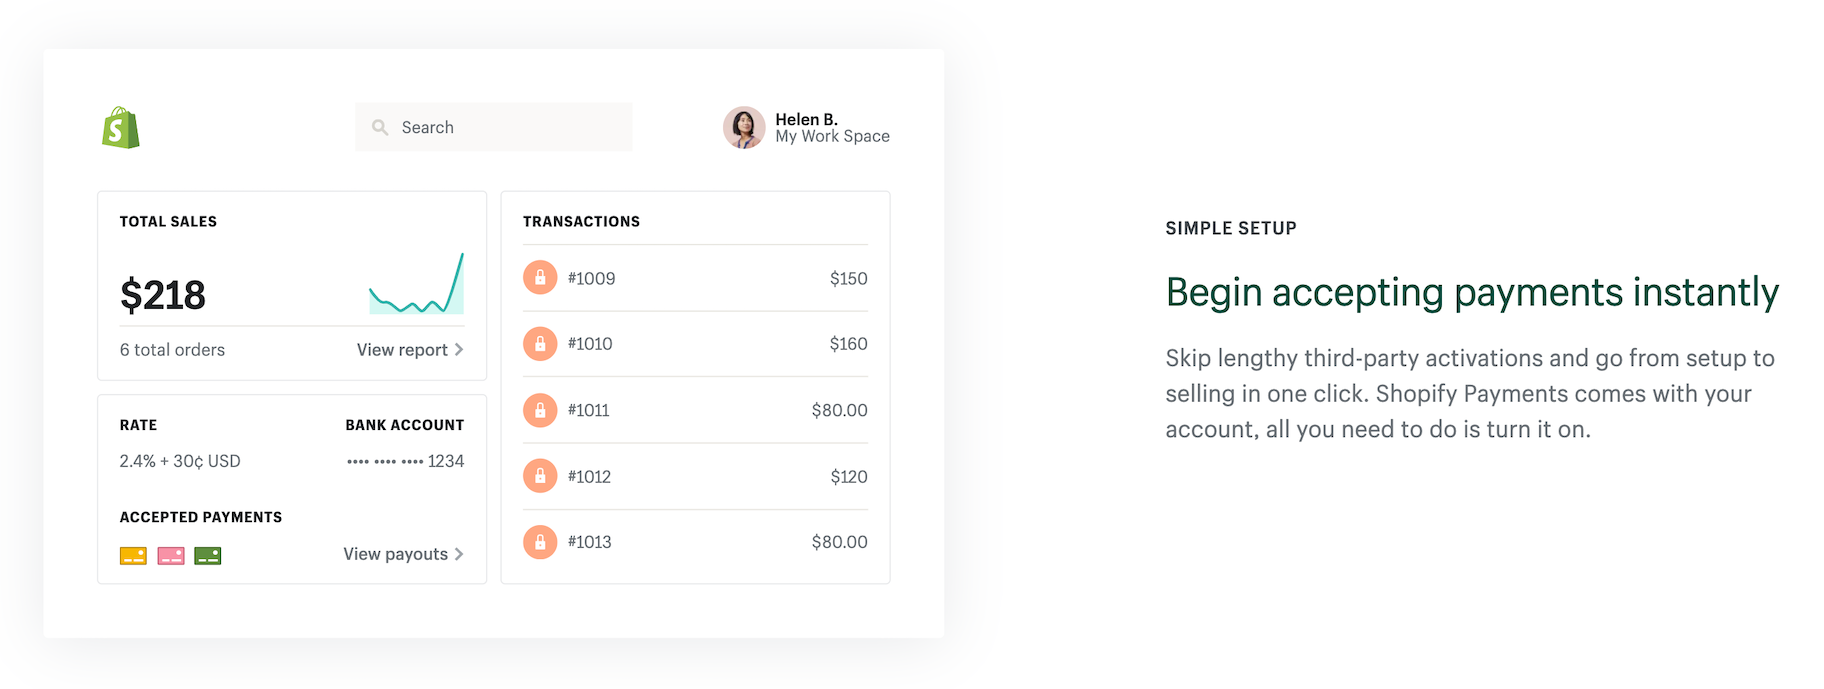Image resolution: width=1824 pixels, height=689 pixels.
Task: Focus the Search input field
Action: point(510,127)
